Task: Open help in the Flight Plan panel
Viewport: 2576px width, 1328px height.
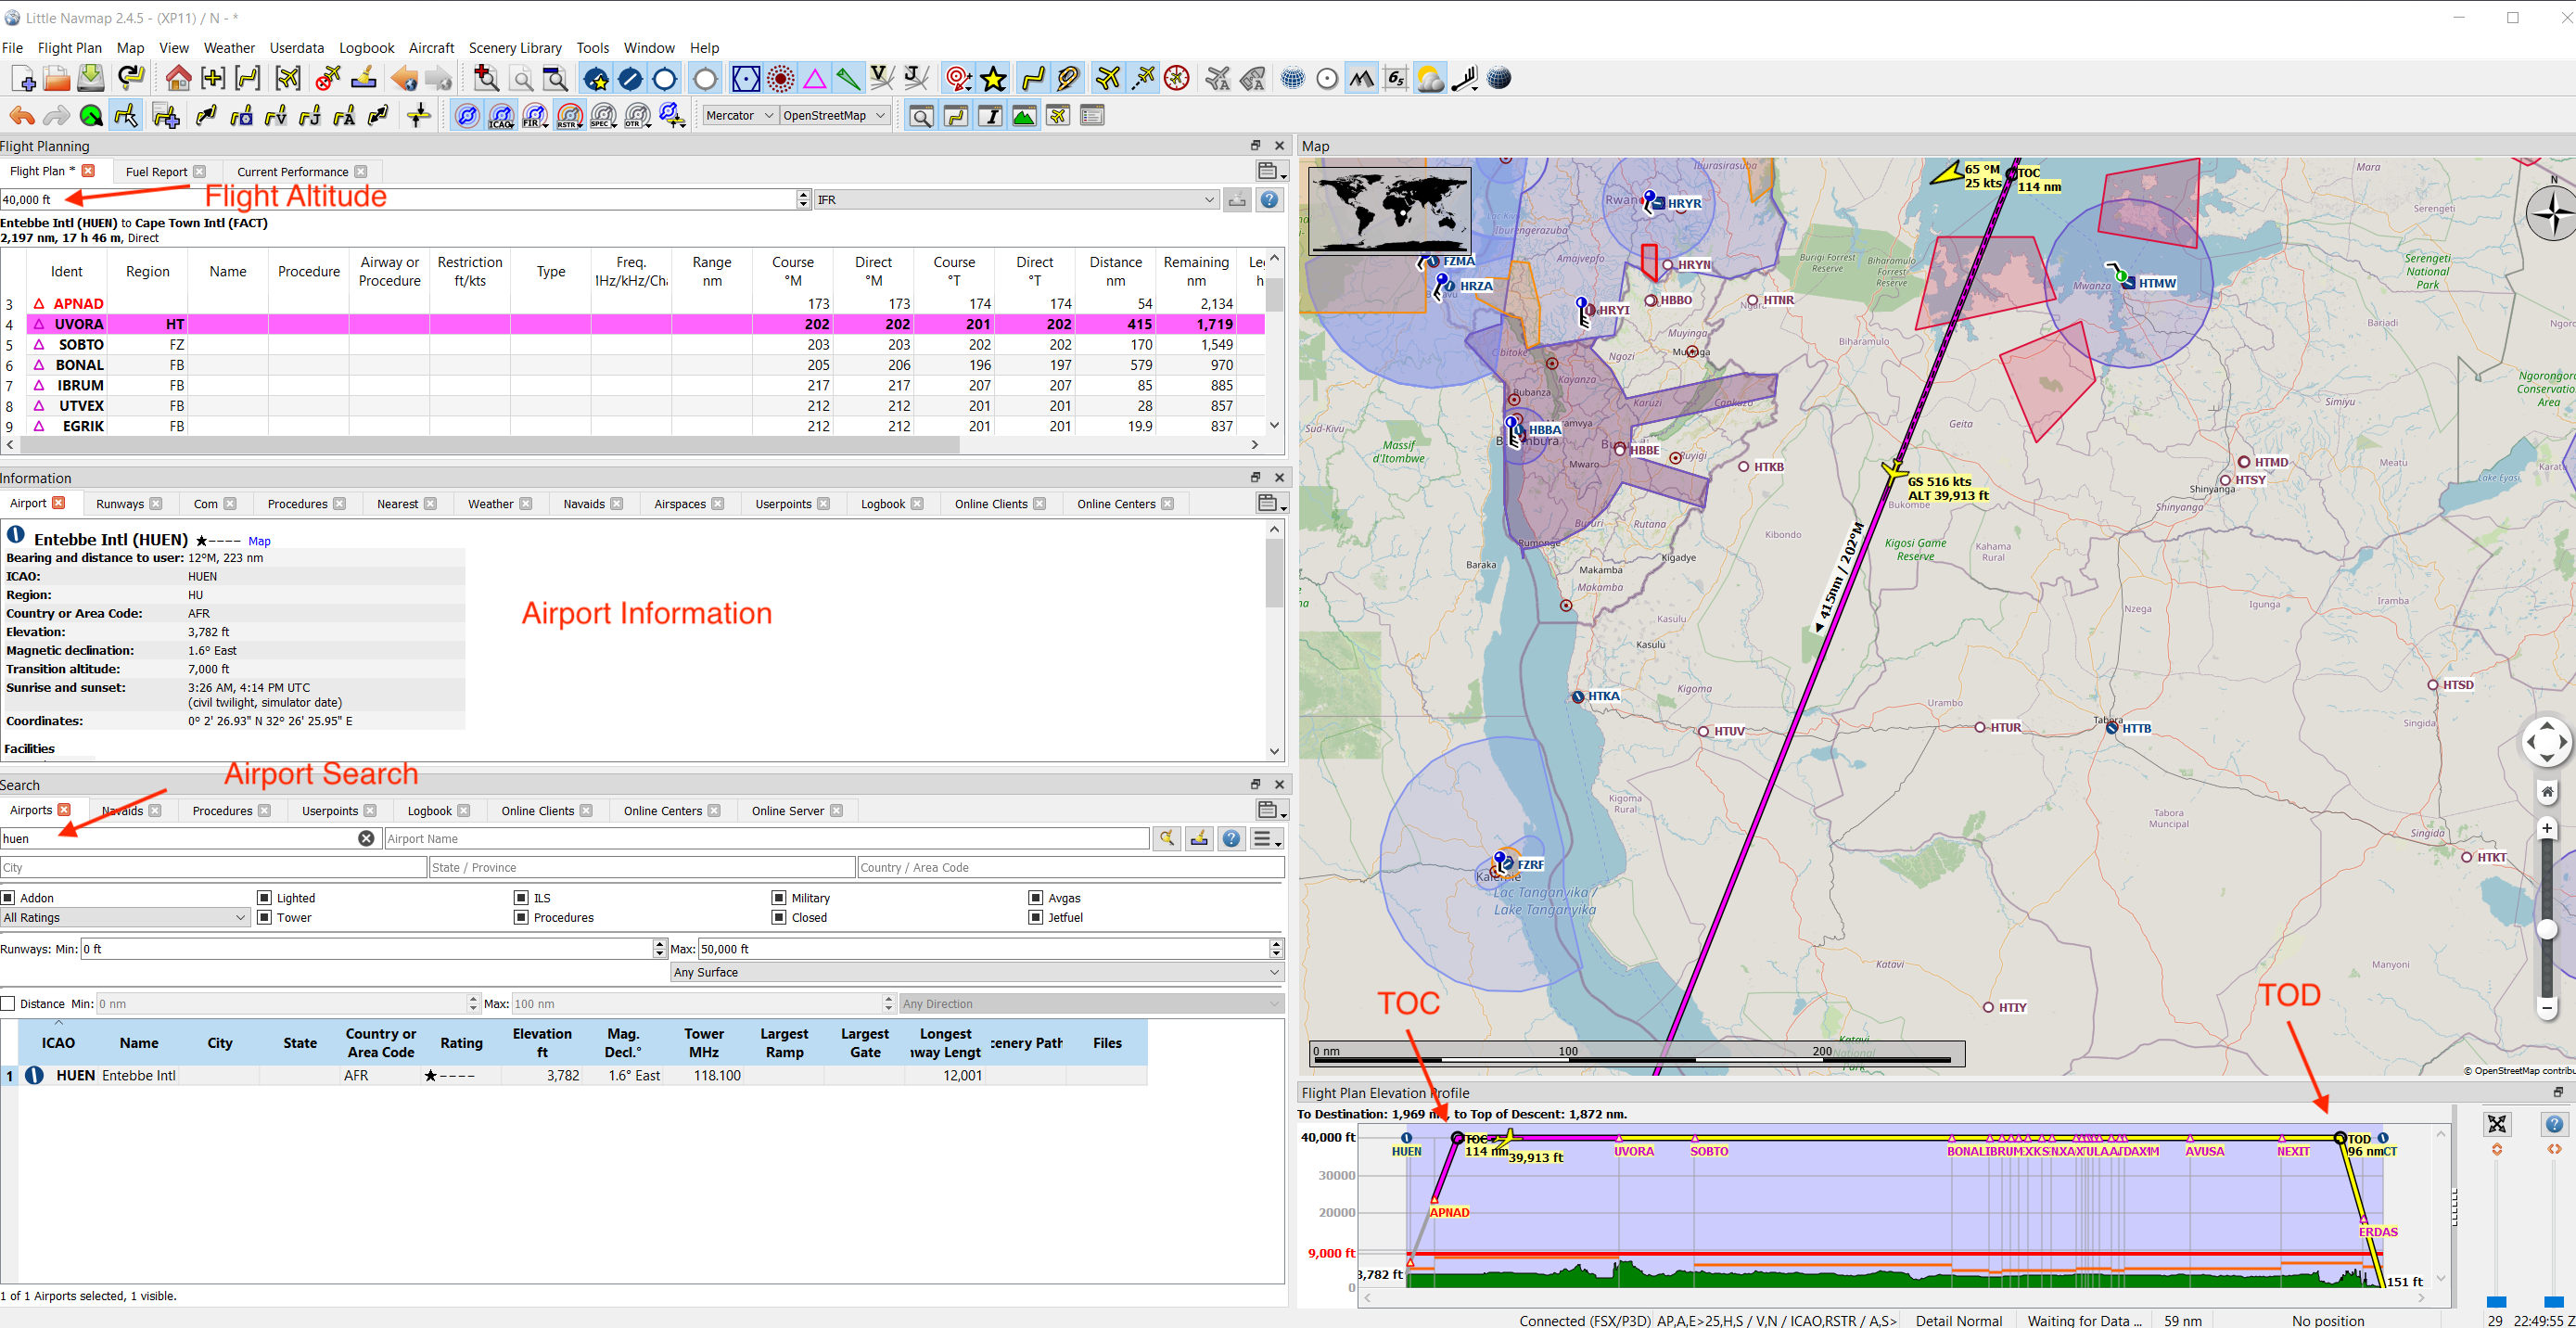Action: (x=1269, y=200)
